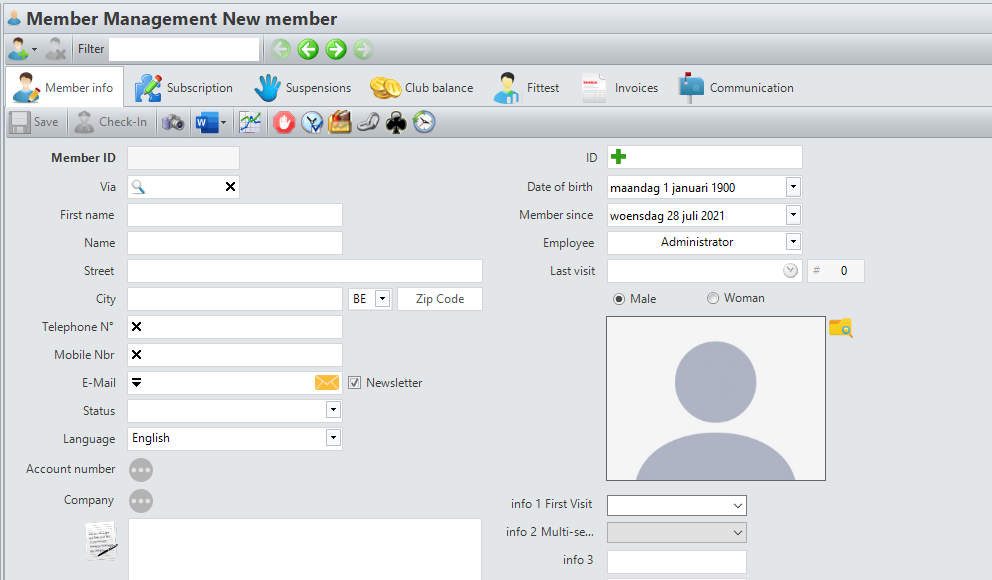The height and width of the screenshot is (580, 992).
Task: Open the Date of birth date picker
Action: coord(793,187)
